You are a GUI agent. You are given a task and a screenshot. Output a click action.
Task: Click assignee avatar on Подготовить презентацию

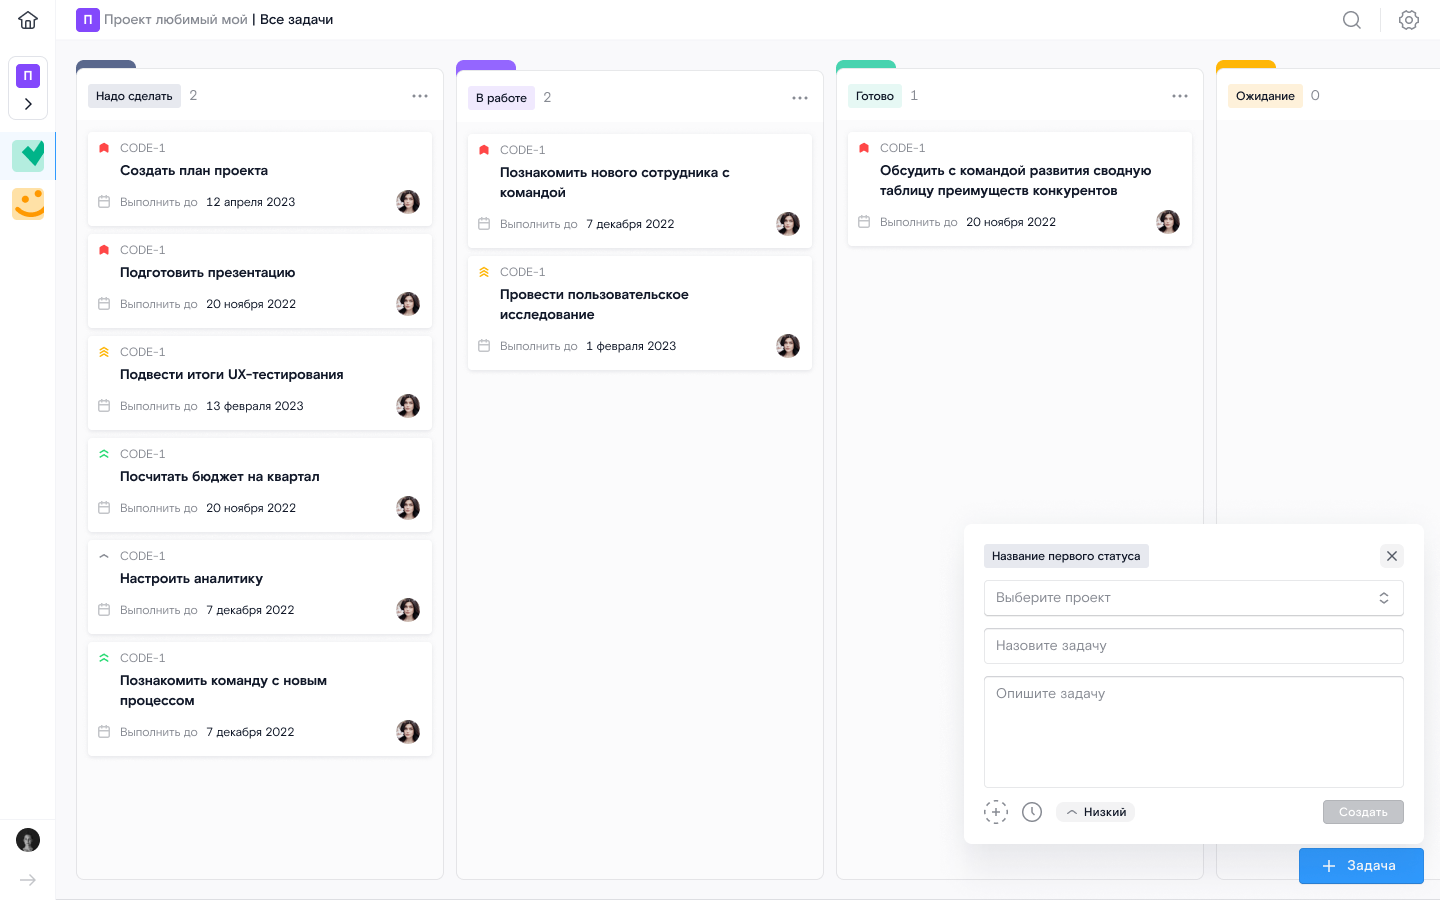[x=408, y=304]
